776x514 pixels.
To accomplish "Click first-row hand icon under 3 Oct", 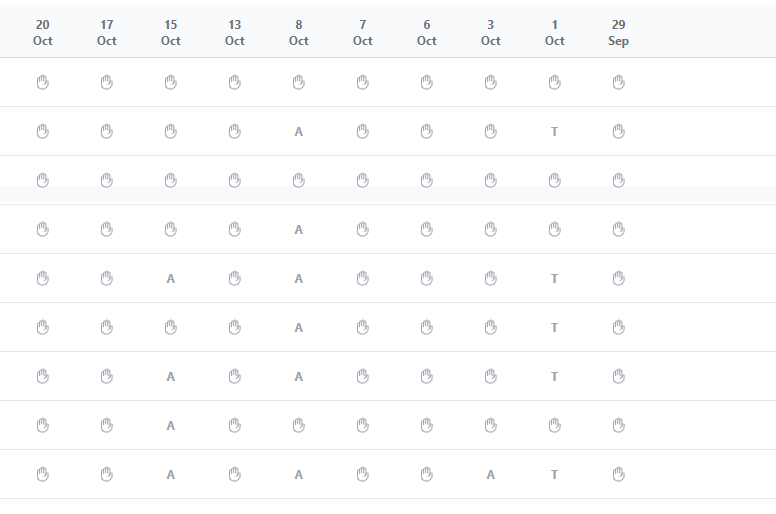I will click(490, 82).
